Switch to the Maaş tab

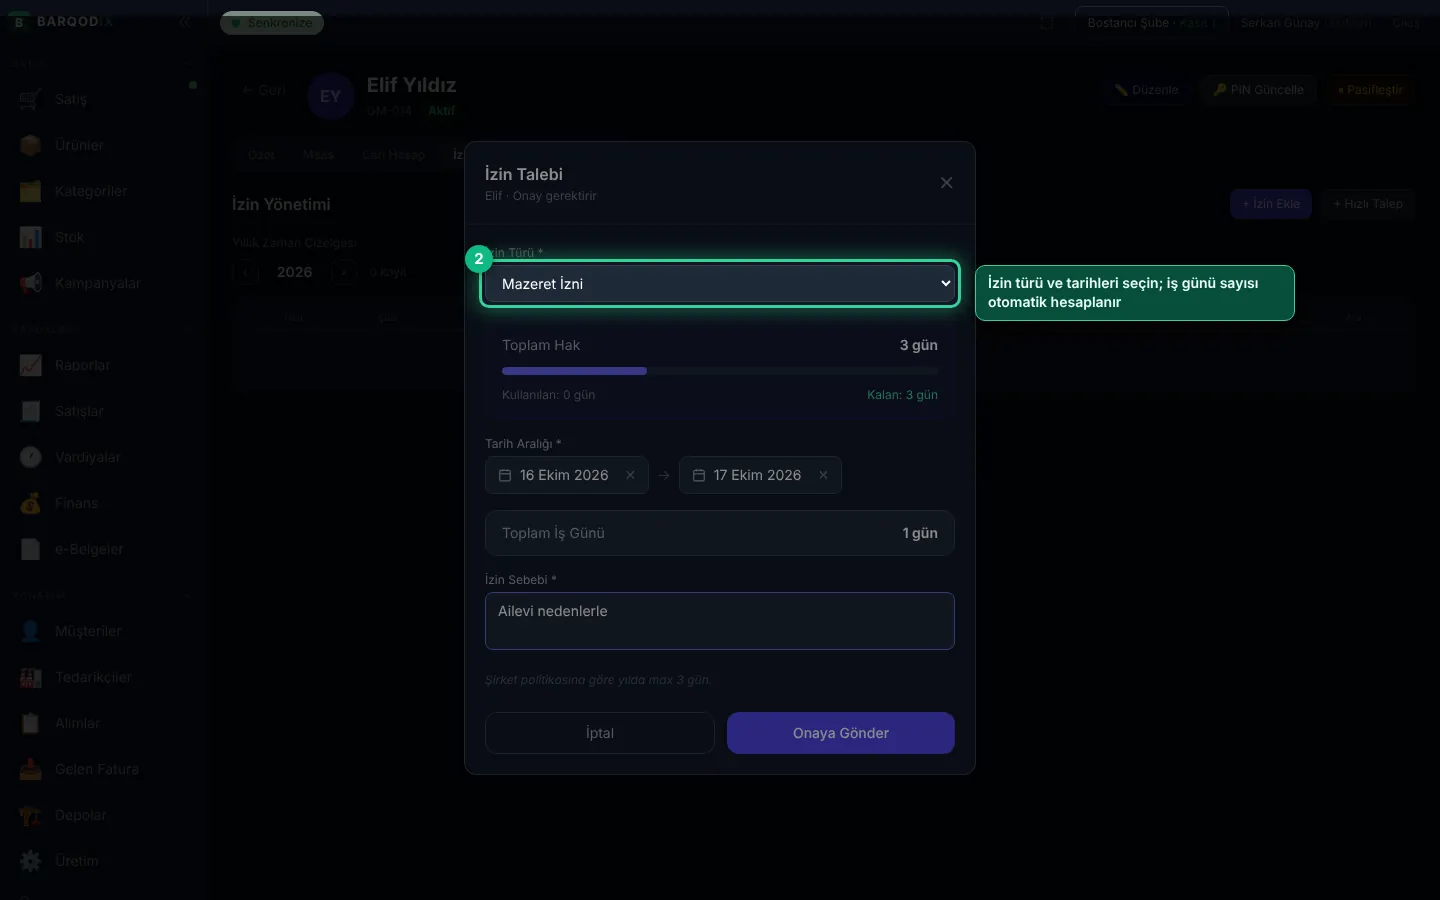pyautogui.click(x=318, y=155)
